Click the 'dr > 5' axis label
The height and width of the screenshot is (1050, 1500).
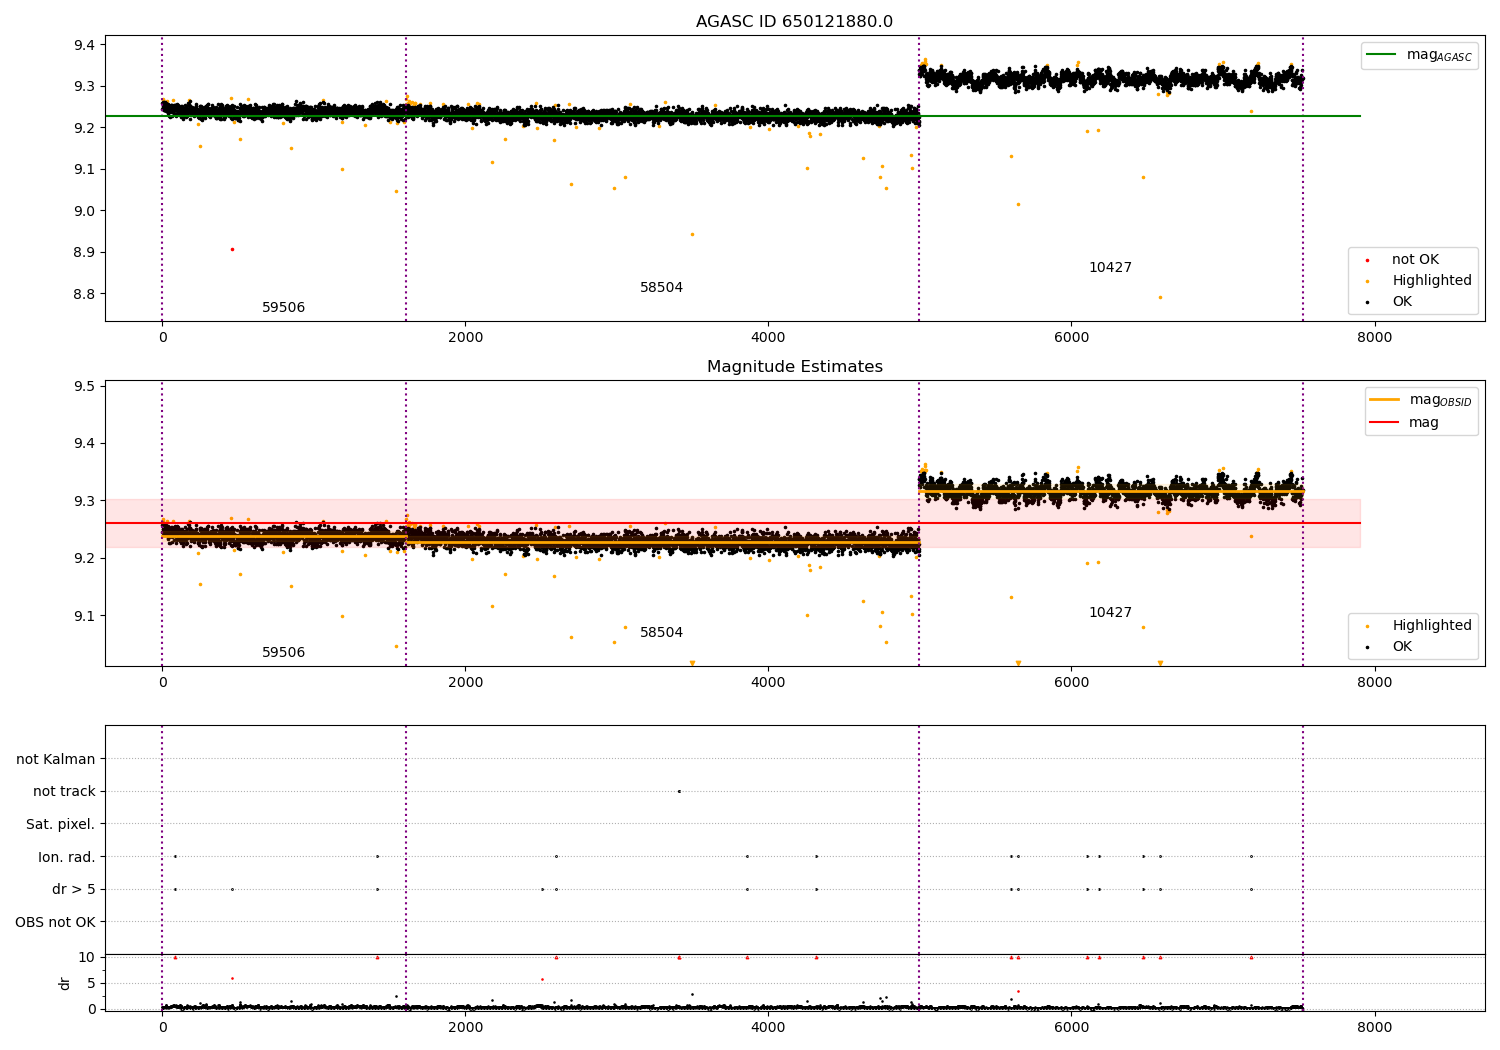(x=73, y=890)
